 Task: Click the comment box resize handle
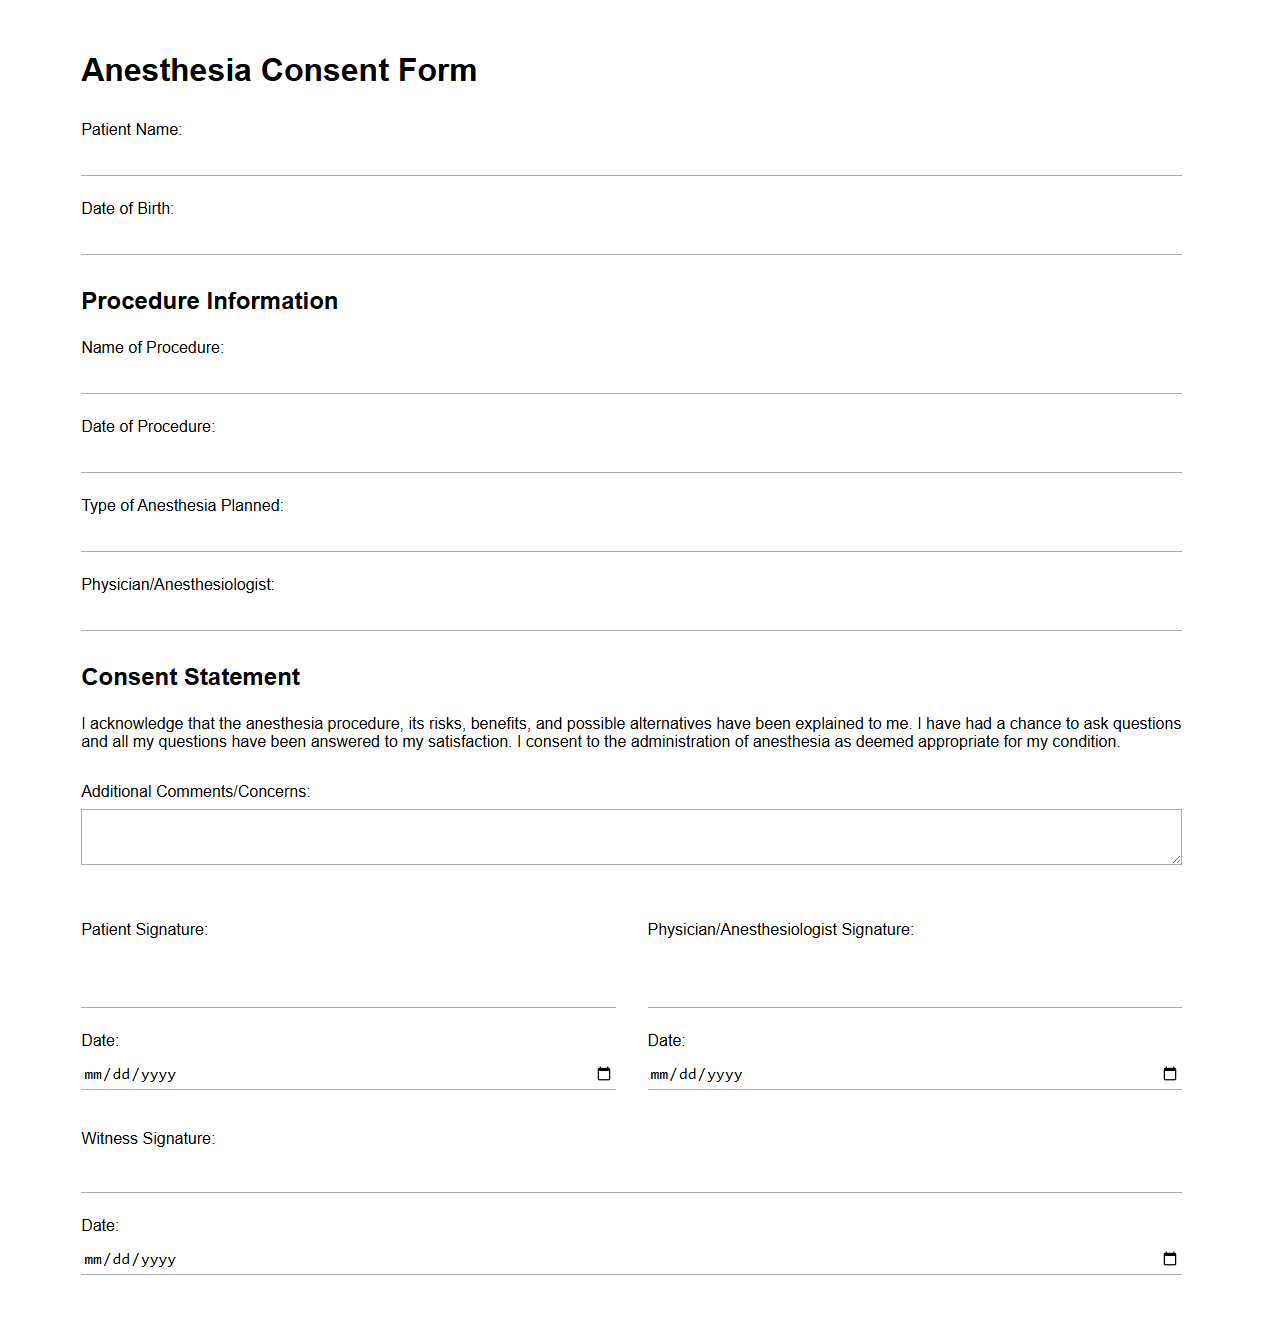1176,860
